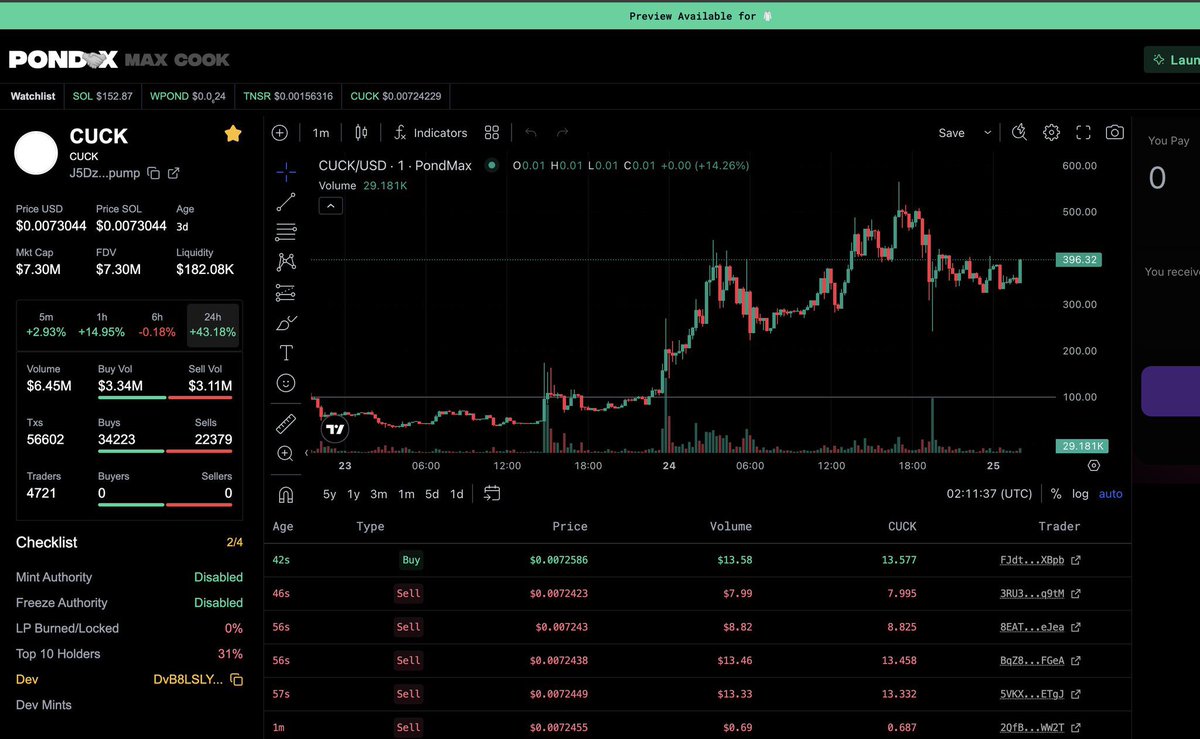Toggle the CUCK favorite star
This screenshot has height=739, width=1200.
click(233, 133)
